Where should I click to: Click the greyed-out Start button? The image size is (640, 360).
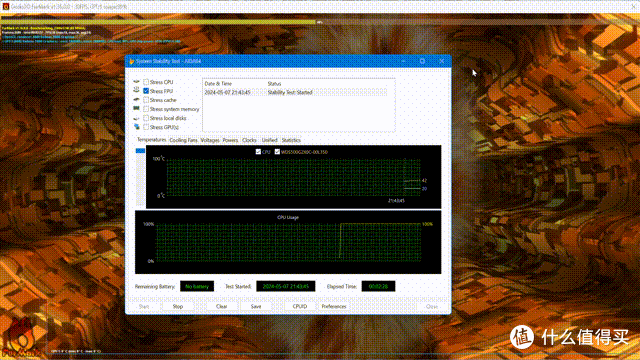click(x=144, y=306)
